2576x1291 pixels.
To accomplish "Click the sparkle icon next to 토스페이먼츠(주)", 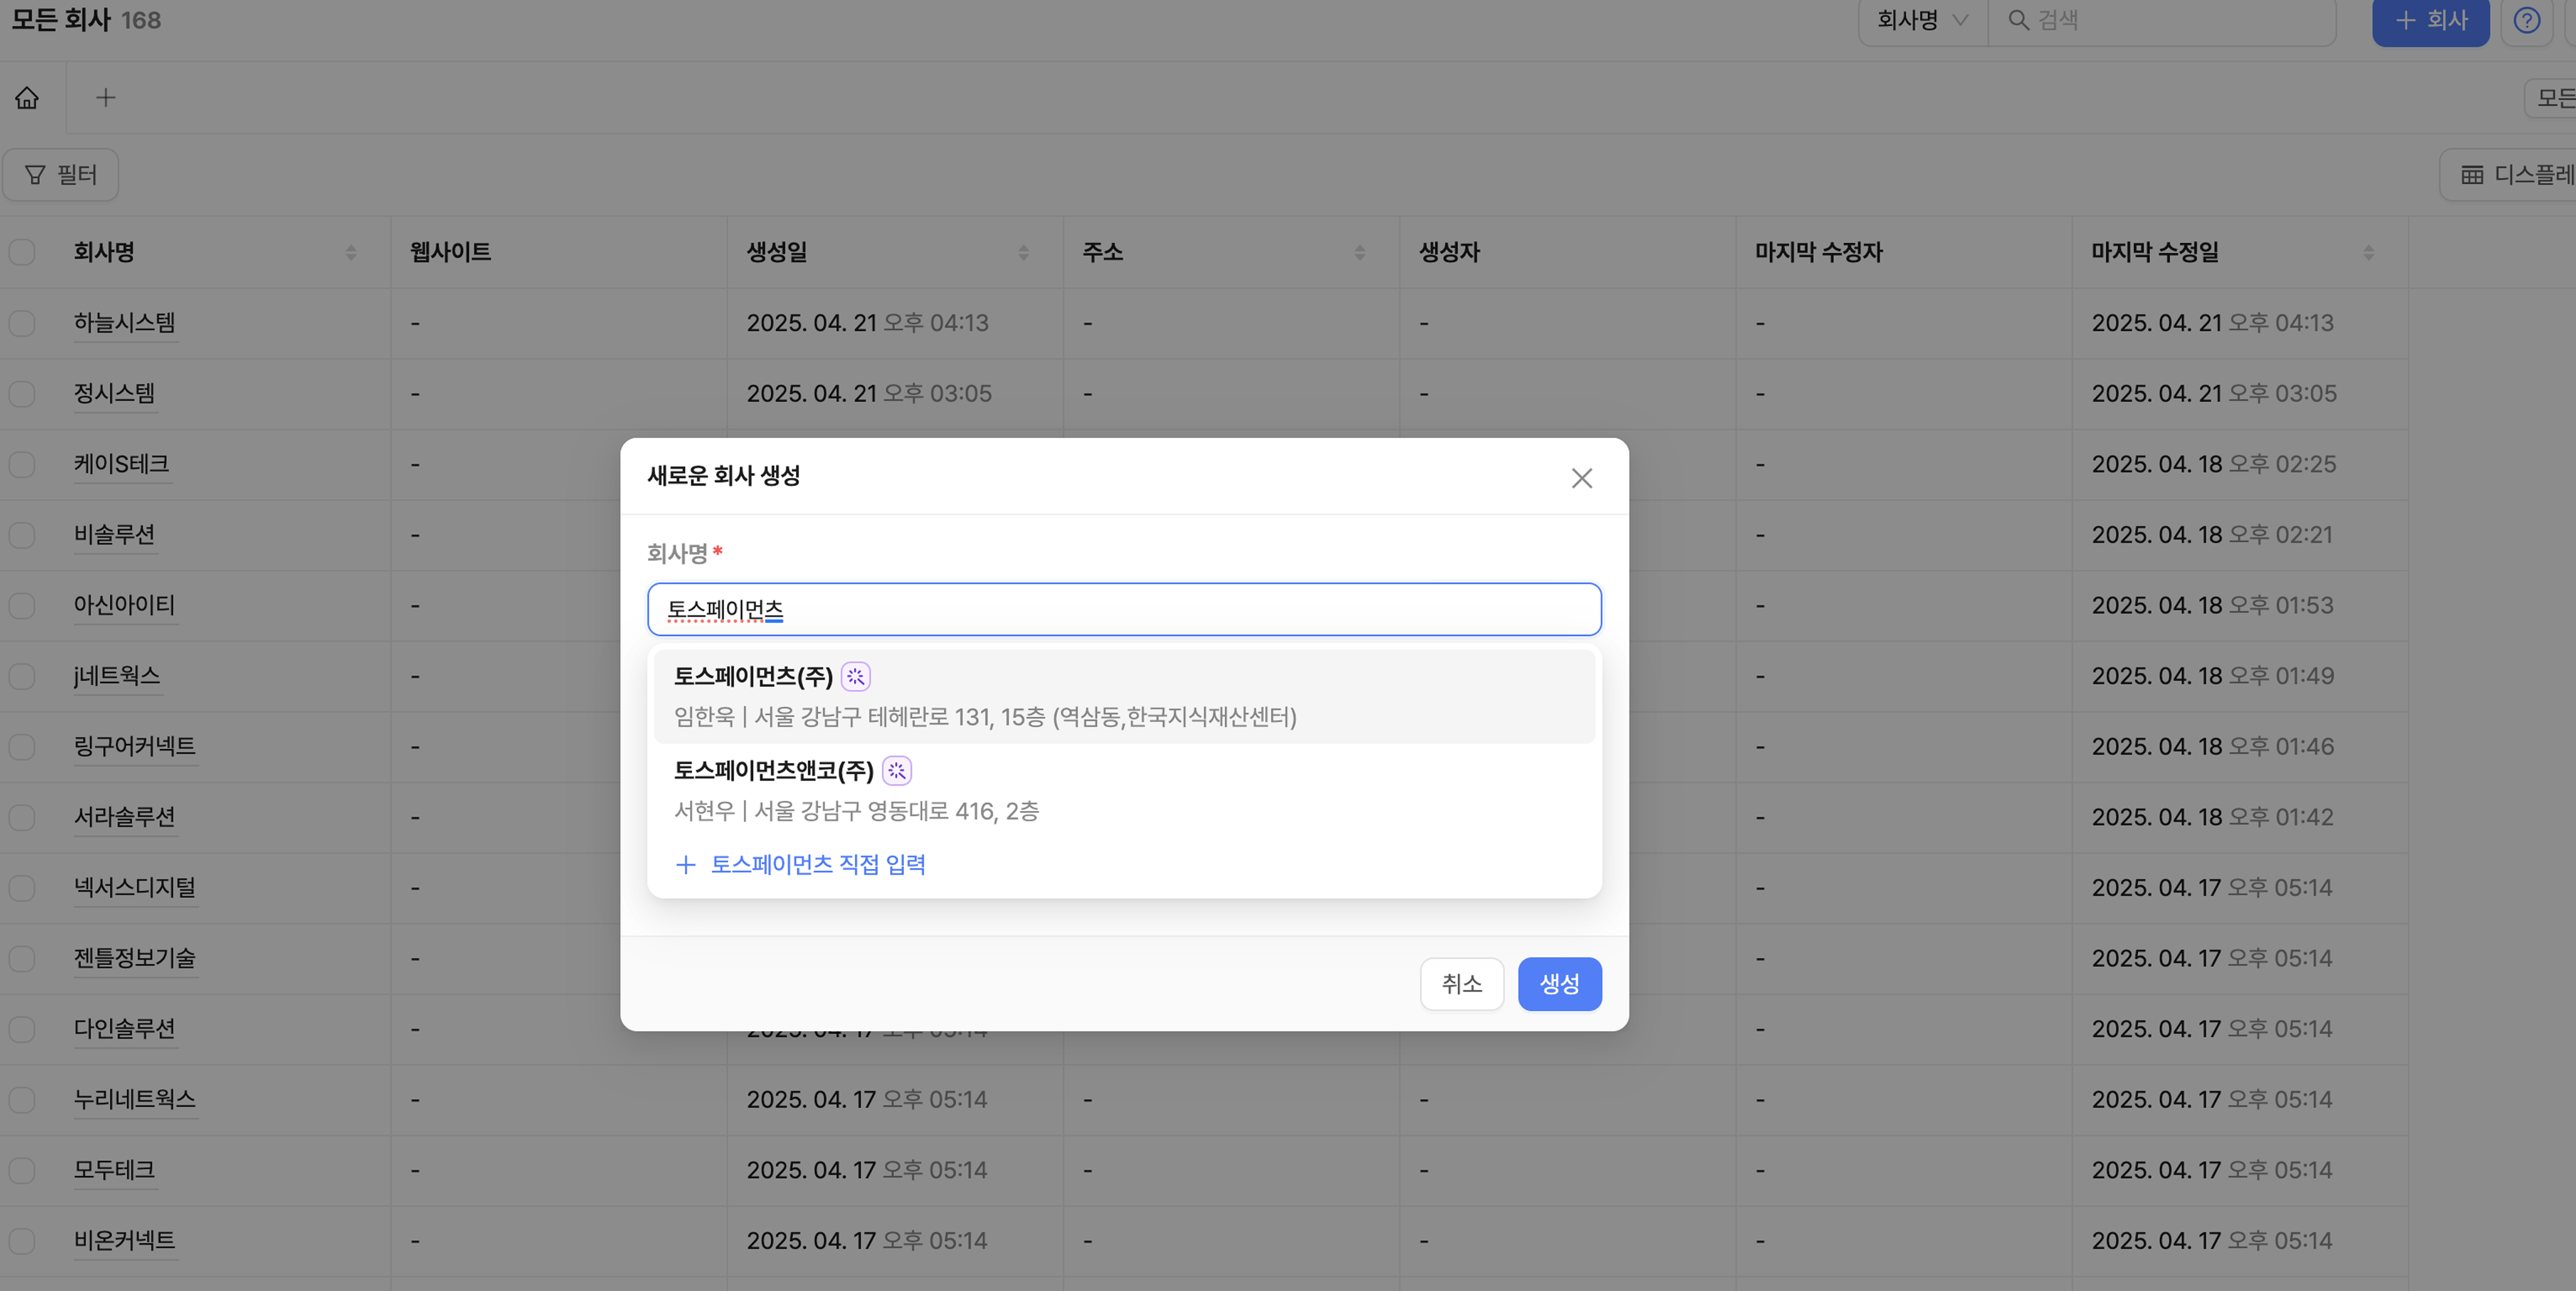I will [856, 677].
